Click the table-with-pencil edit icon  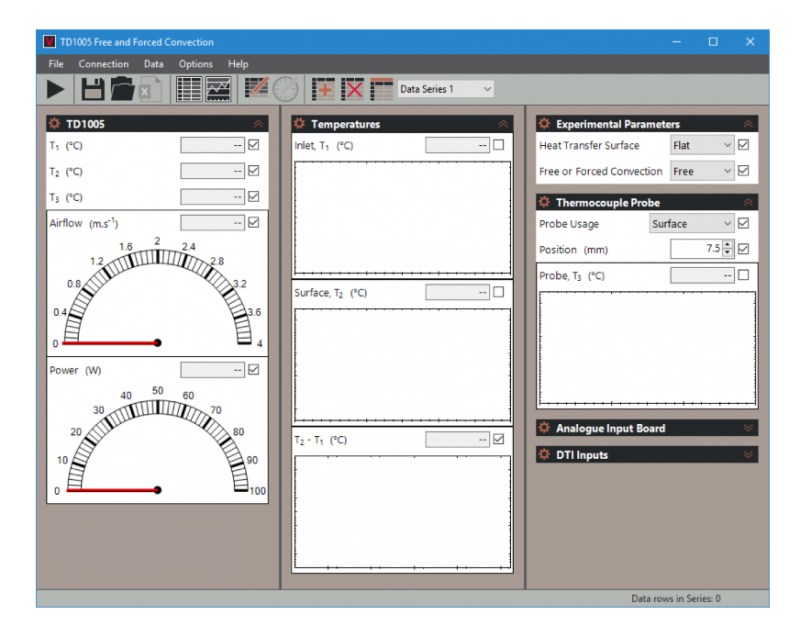(x=257, y=88)
